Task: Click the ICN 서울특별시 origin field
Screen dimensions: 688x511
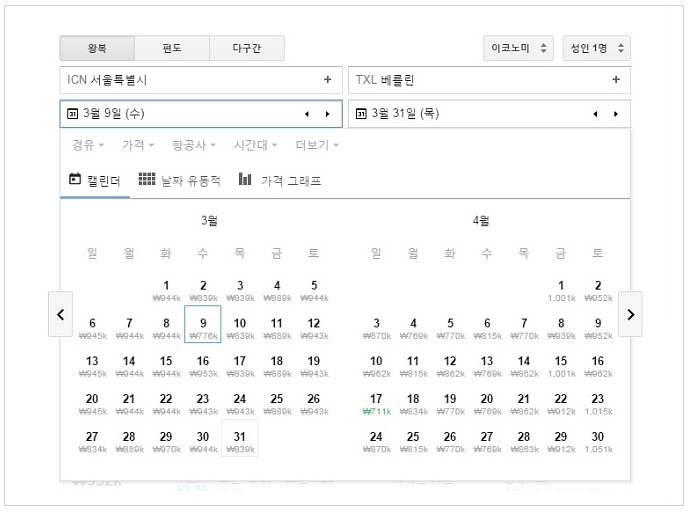Action: tap(201, 80)
